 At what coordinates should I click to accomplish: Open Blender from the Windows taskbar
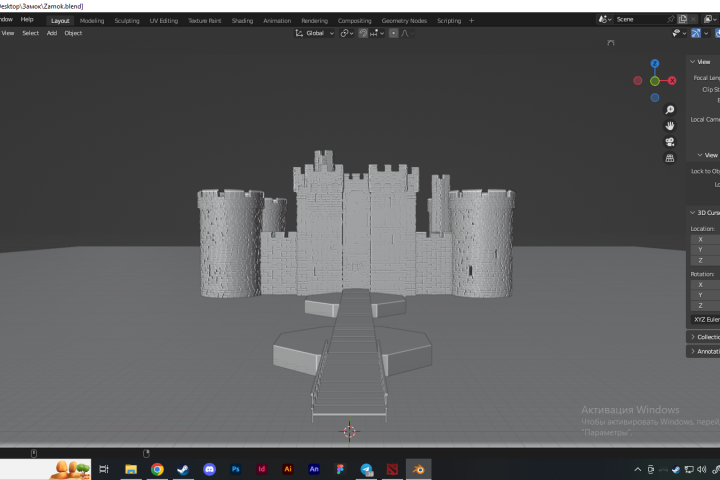(x=418, y=469)
